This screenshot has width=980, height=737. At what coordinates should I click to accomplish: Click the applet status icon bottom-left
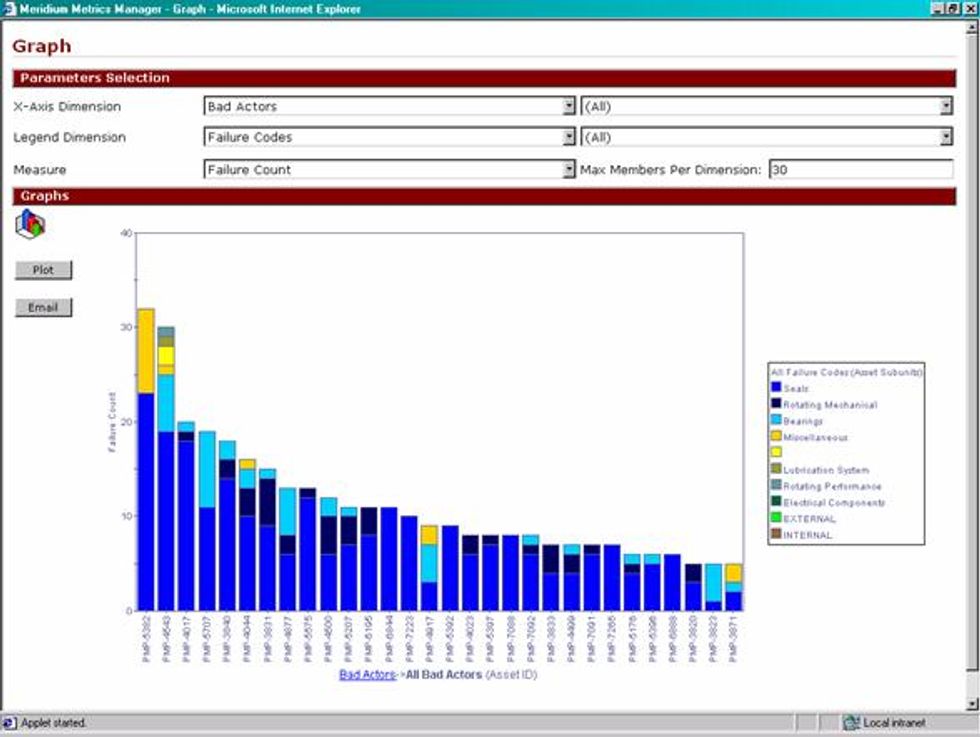click(x=9, y=719)
